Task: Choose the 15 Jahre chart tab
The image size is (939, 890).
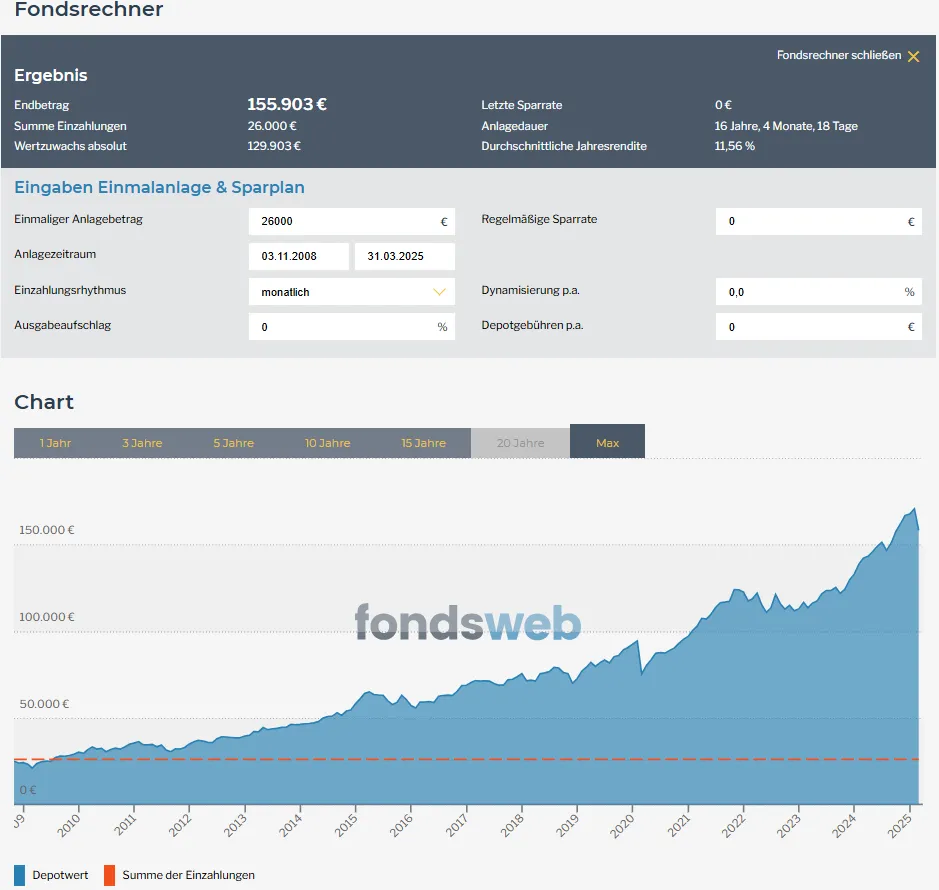Action: 423,443
